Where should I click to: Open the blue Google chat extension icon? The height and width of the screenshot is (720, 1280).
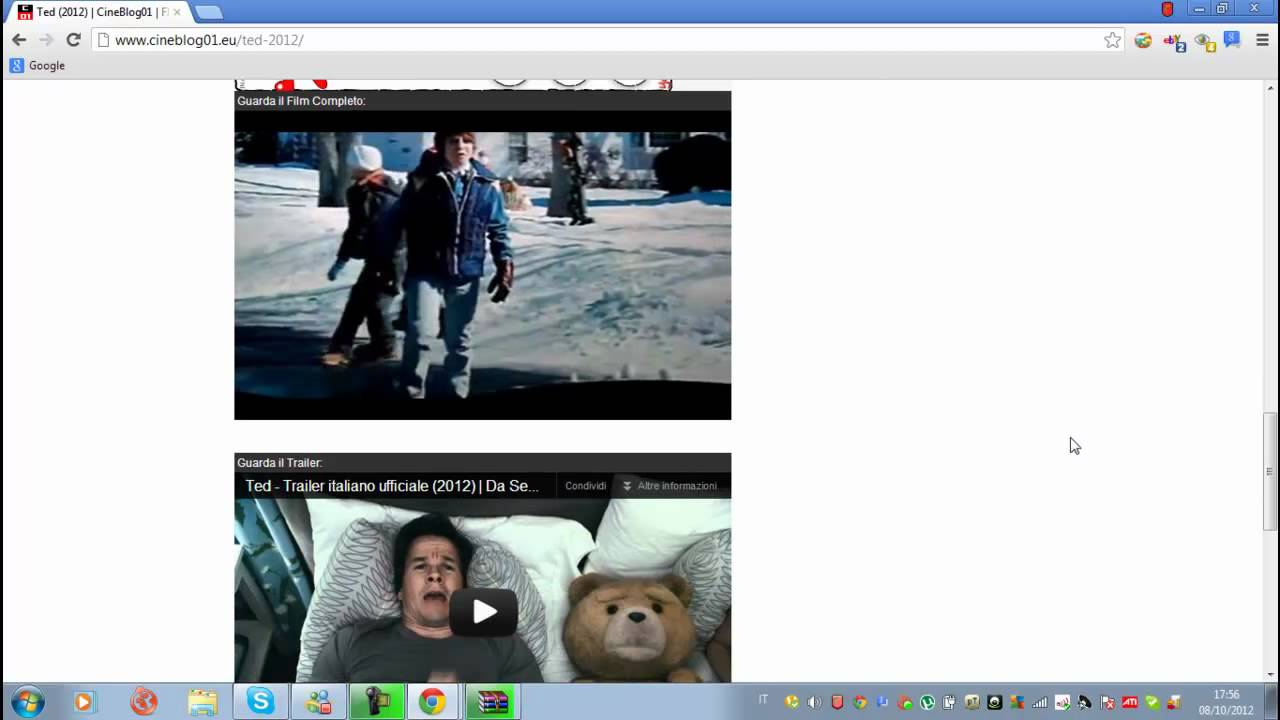pyautogui.click(x=1232, y=40)
